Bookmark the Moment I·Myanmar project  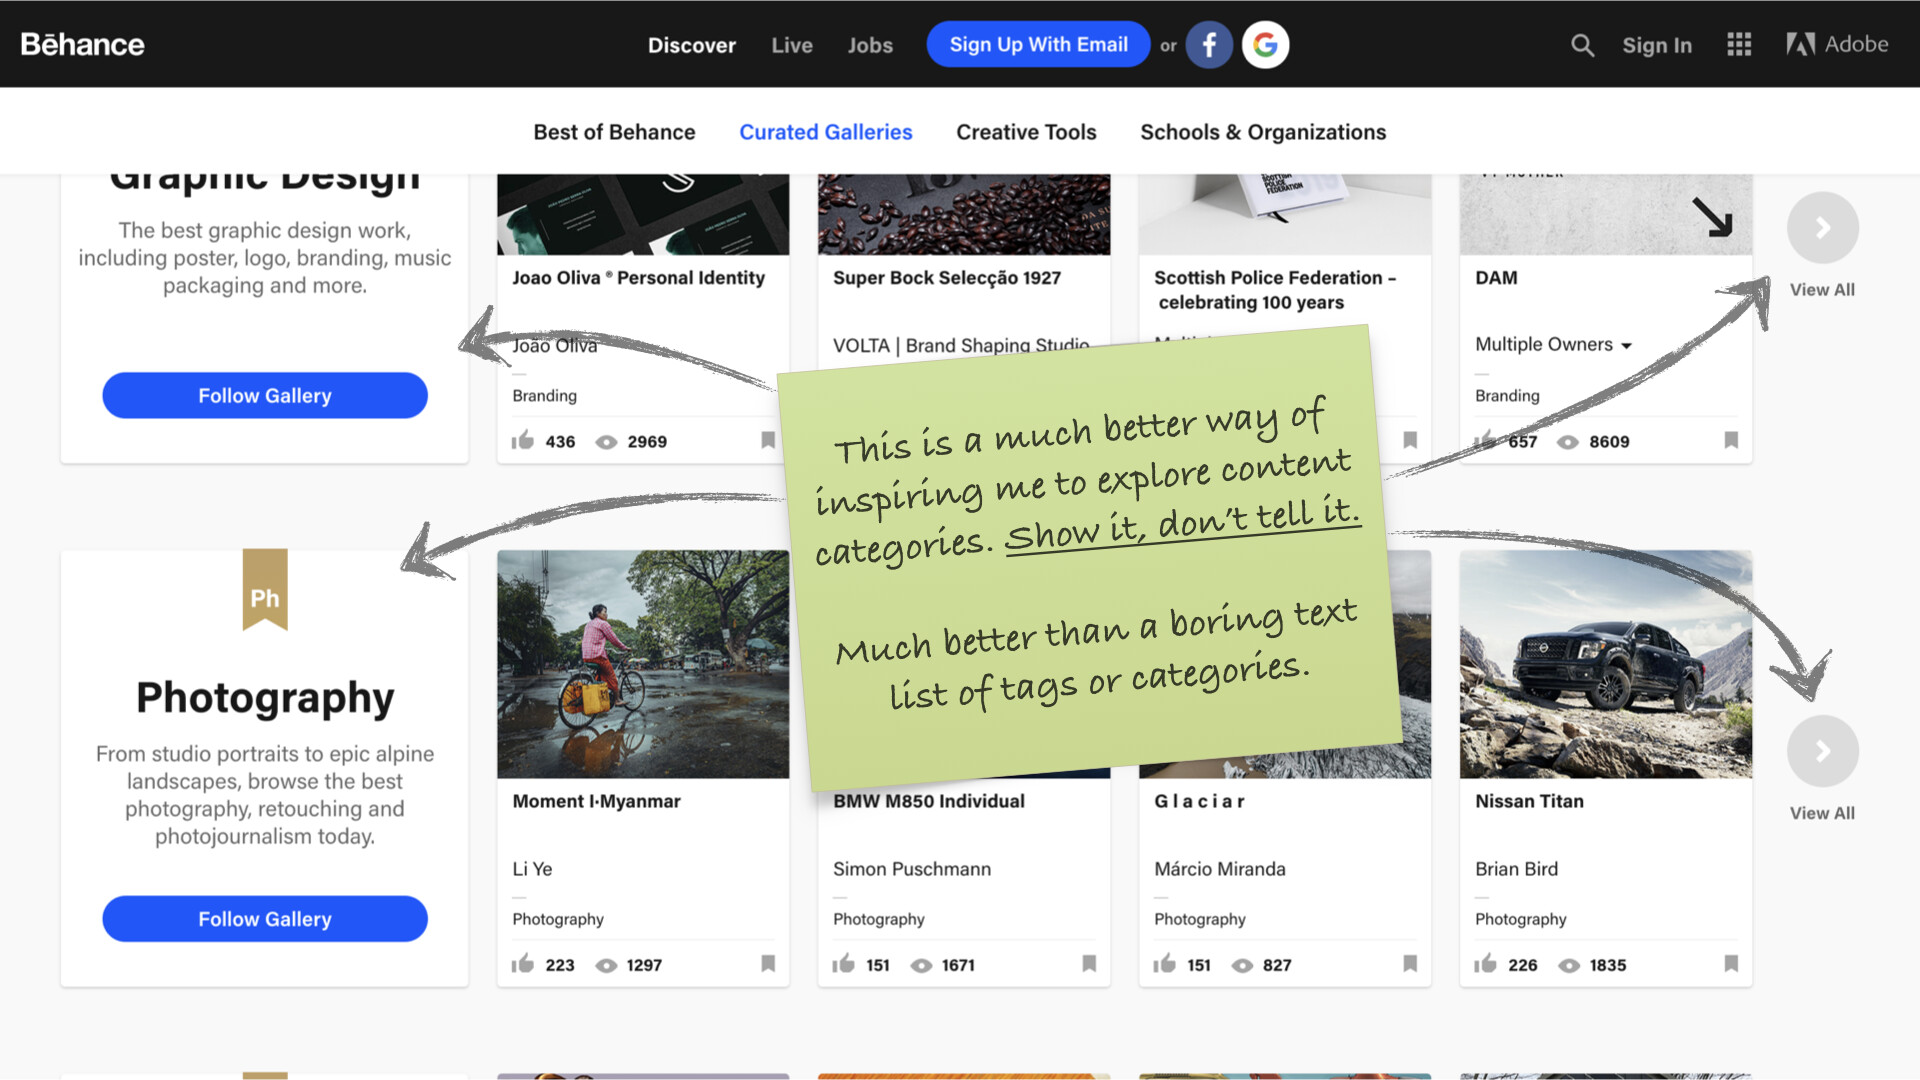click(768, 964)
